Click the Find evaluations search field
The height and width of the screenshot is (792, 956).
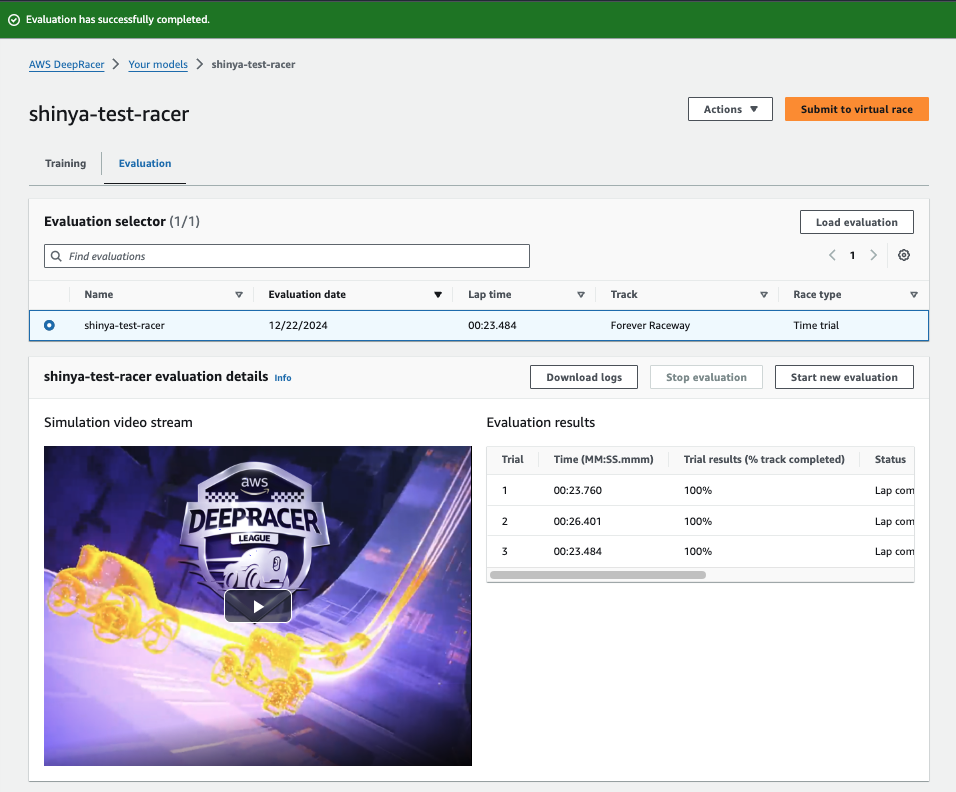(x=287, y=256)
